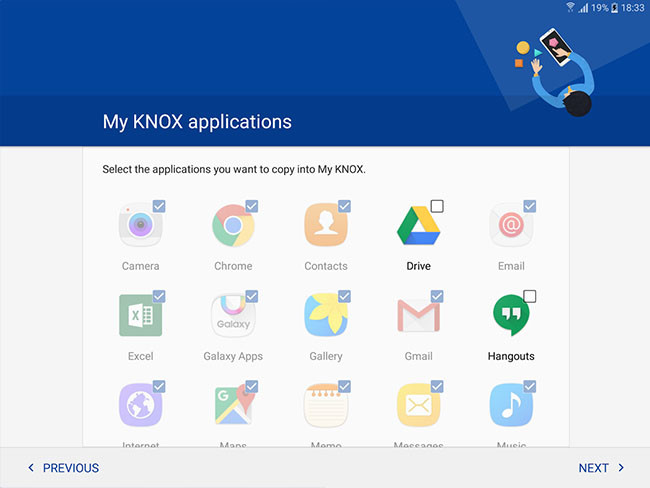Screen dimensions: 650x488
Task: Tap the Maps app icon
Action: tap(233, 405)
